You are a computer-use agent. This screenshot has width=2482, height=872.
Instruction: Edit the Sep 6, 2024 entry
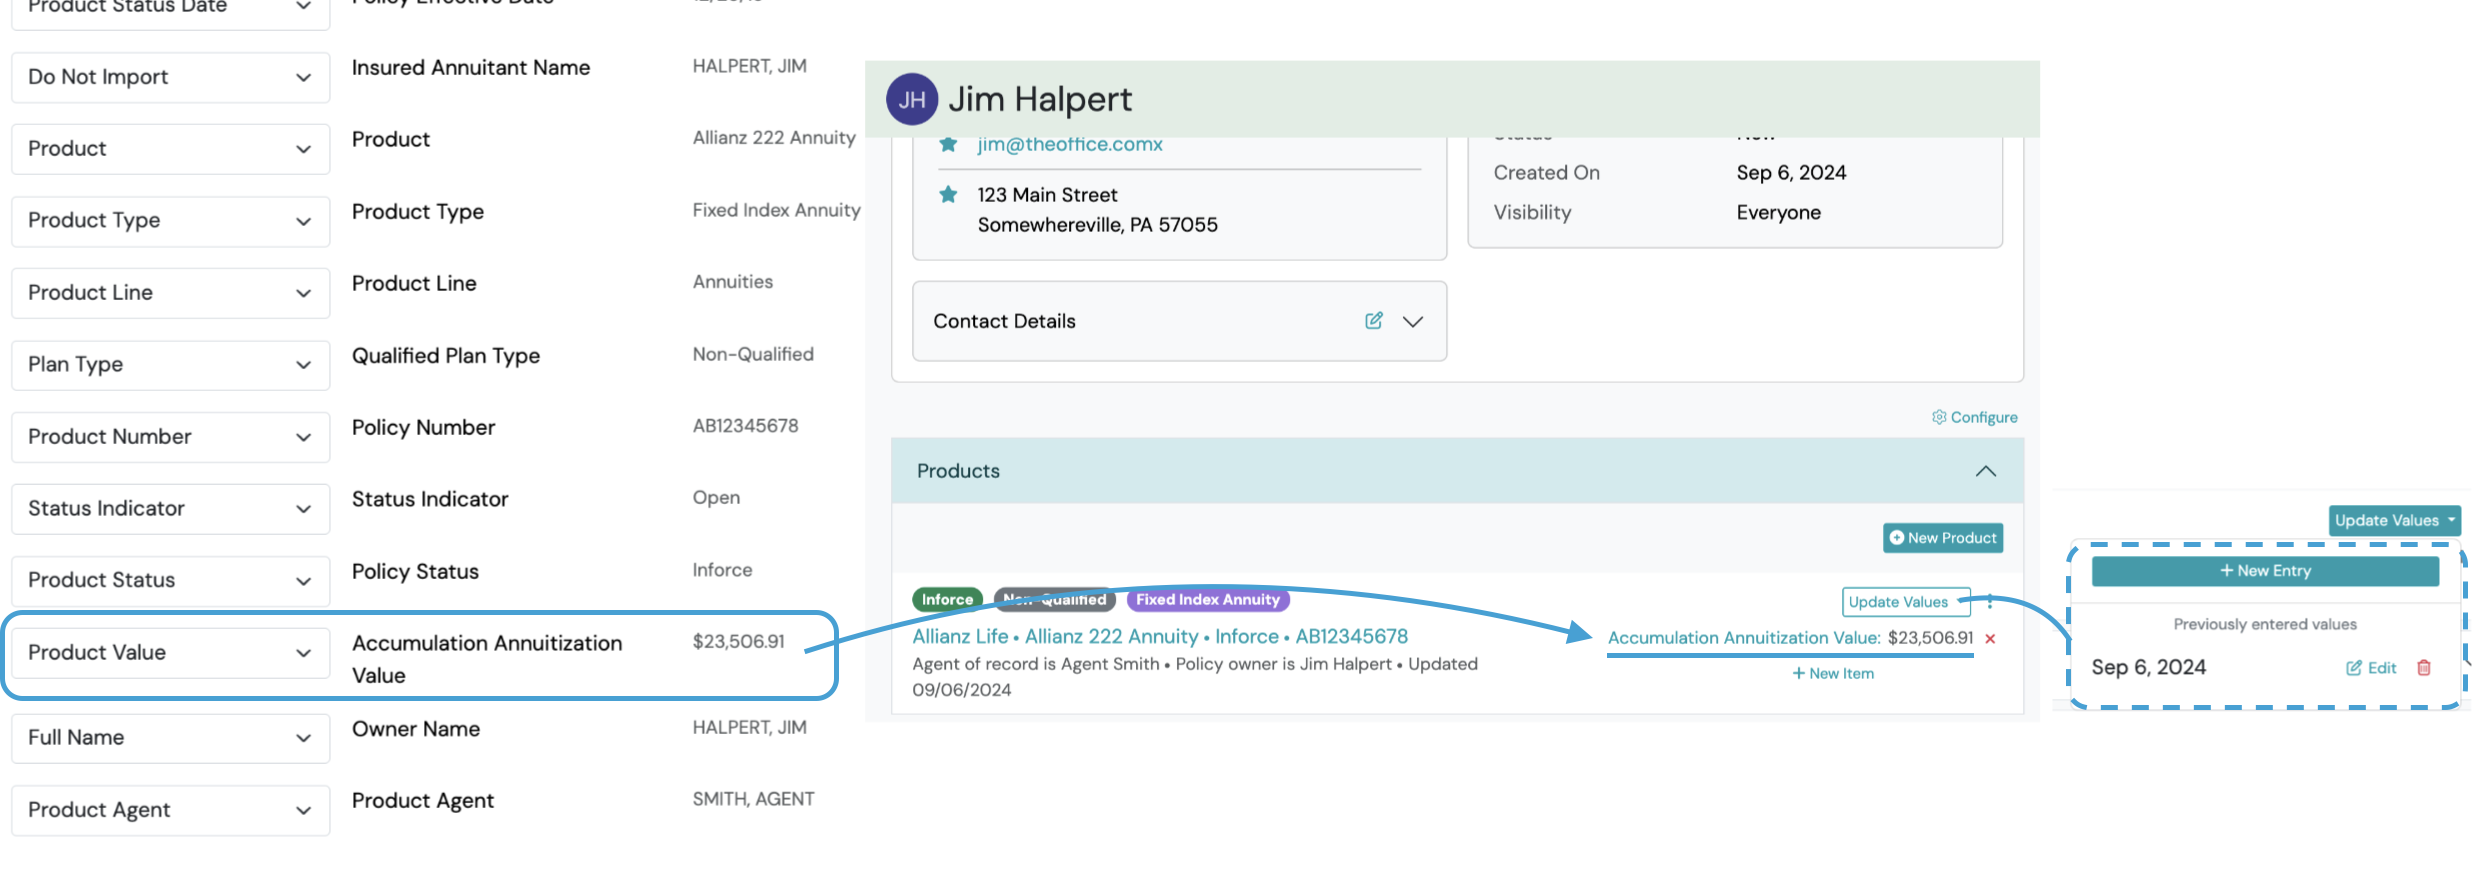click(x=2371, y=668)
